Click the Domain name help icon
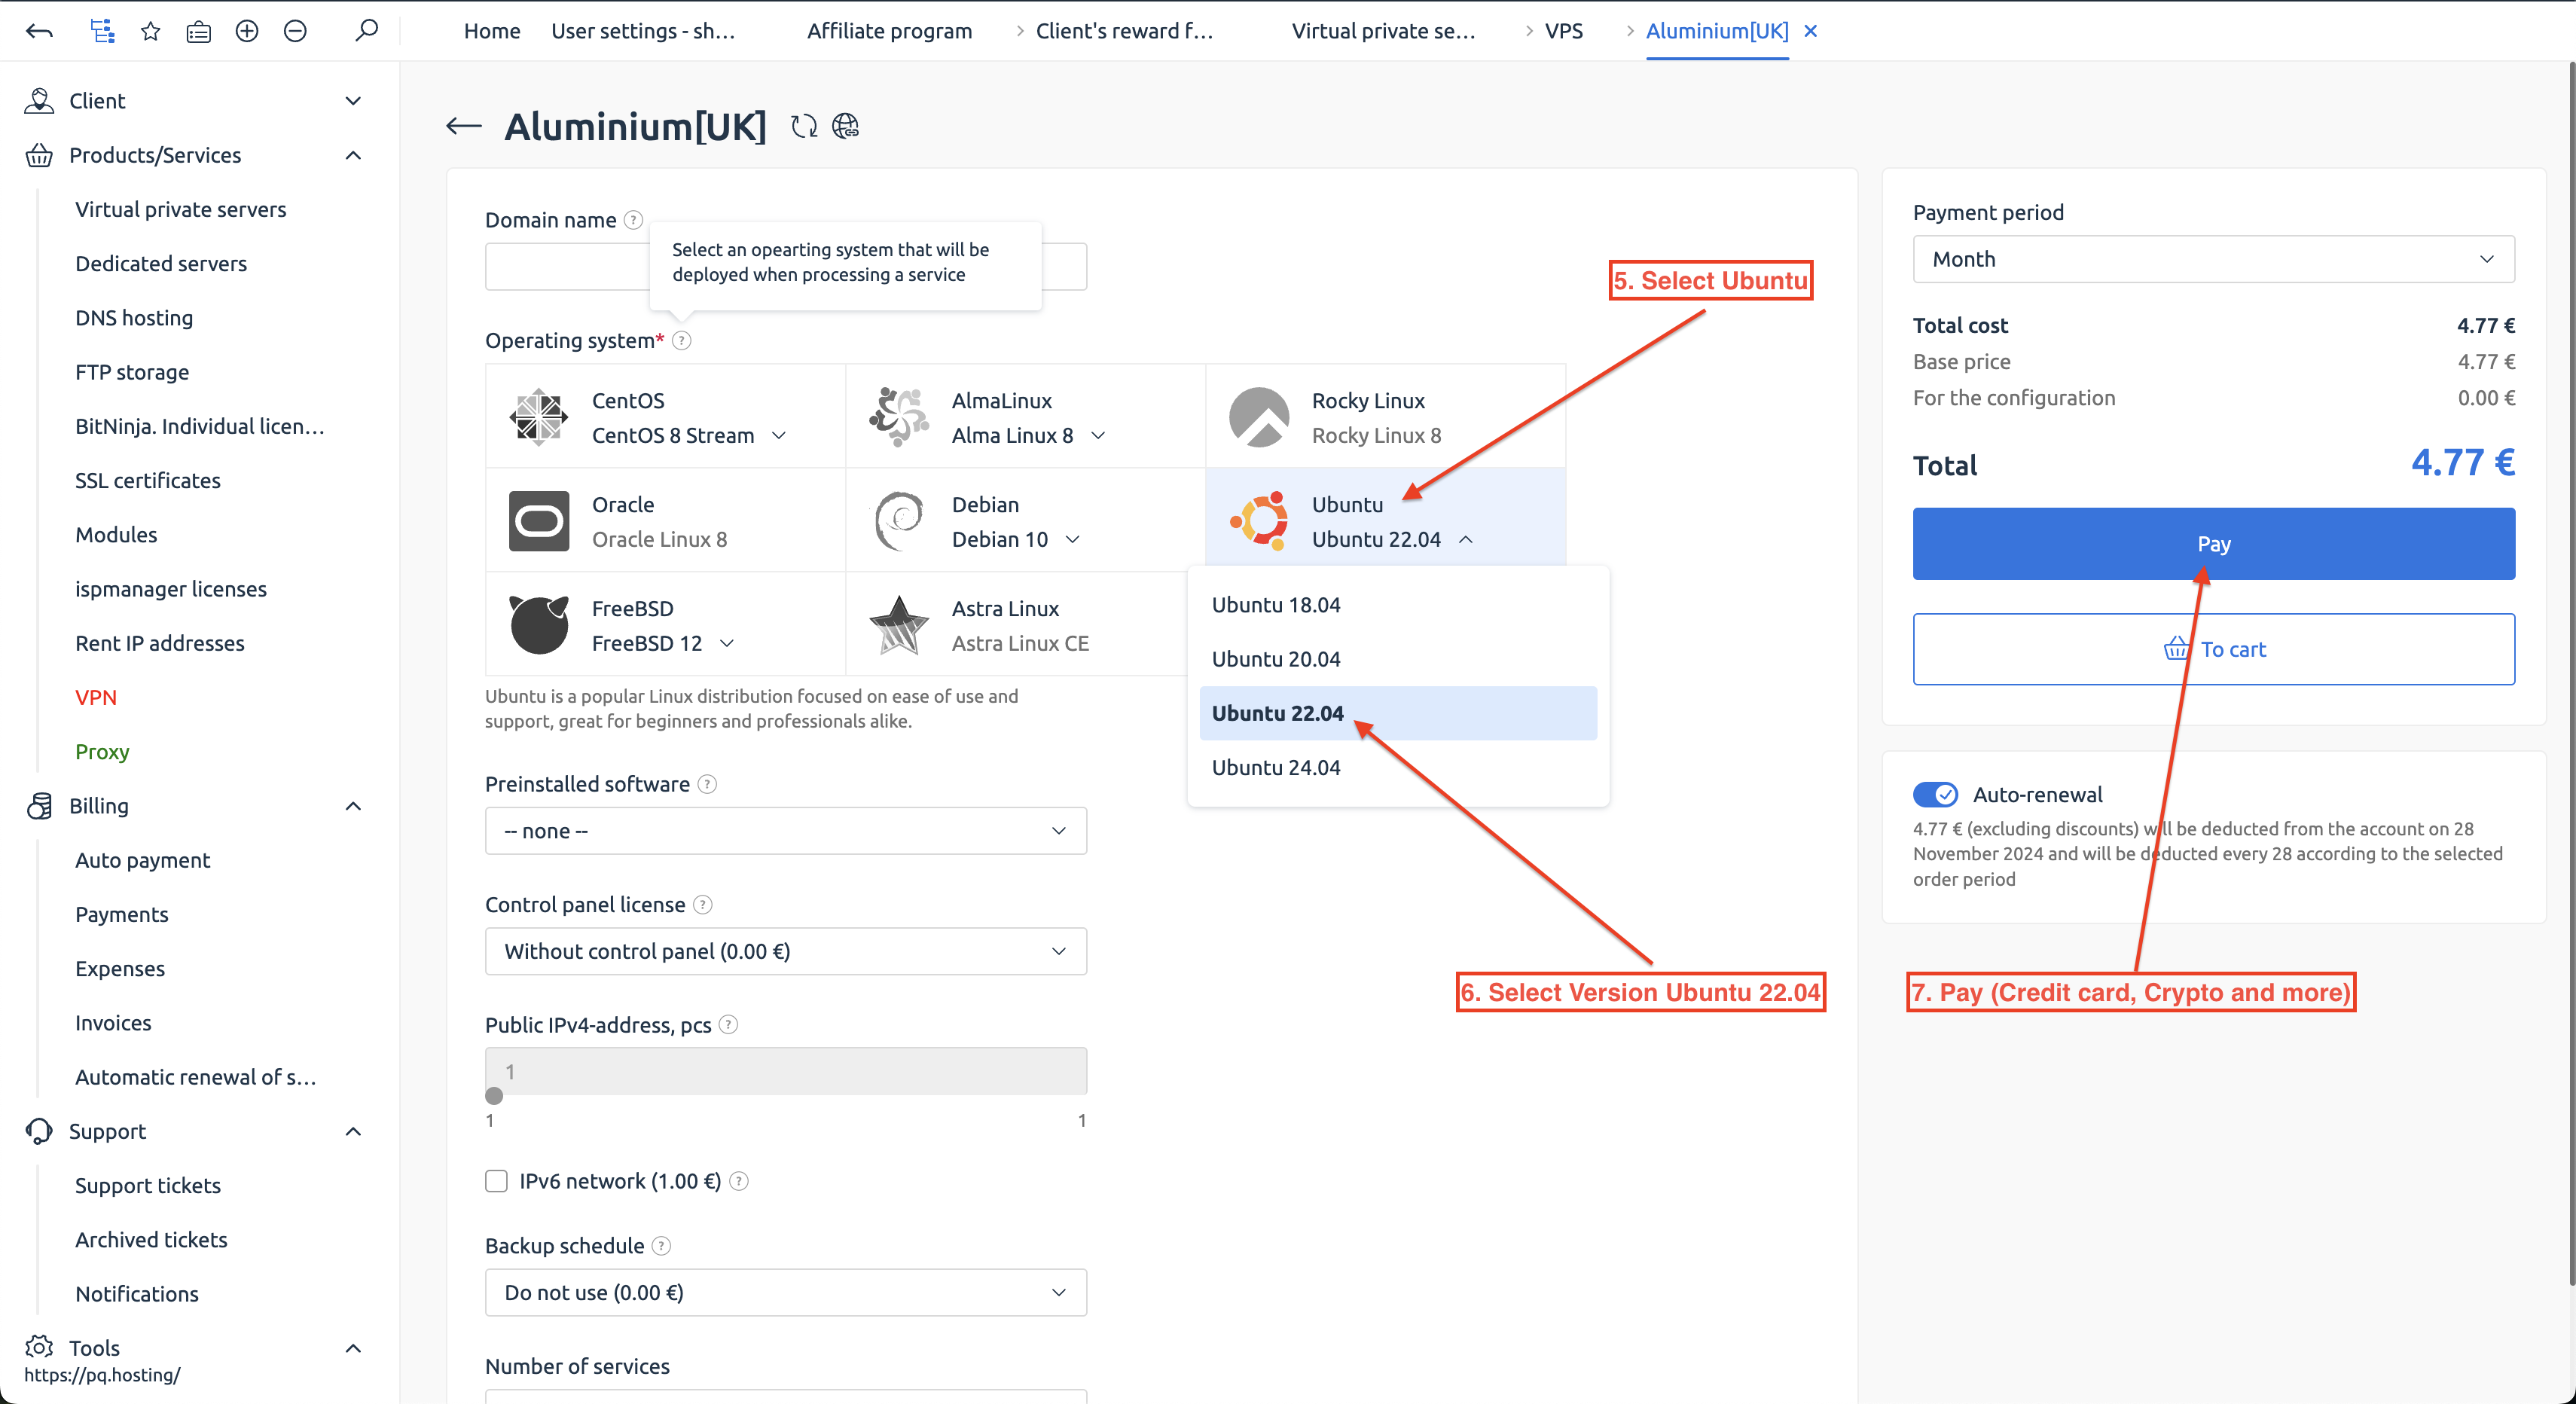Viewport: 2576px width, 1404px height. point(633,220)
